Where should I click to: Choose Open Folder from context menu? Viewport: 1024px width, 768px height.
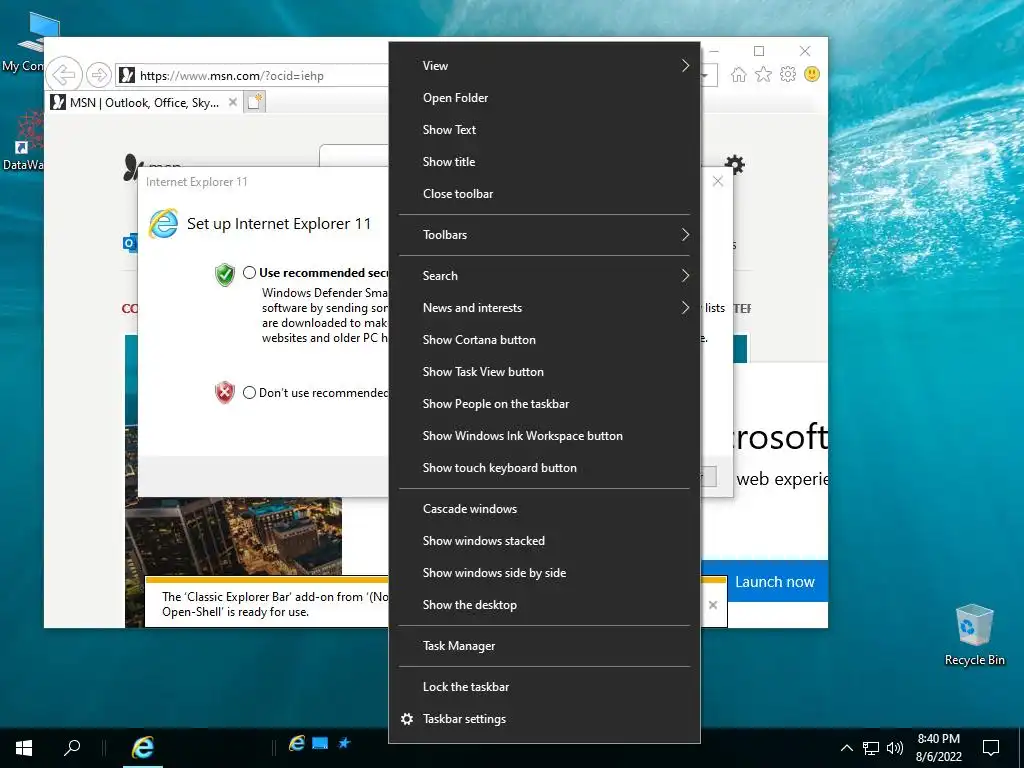pos(544,97)
